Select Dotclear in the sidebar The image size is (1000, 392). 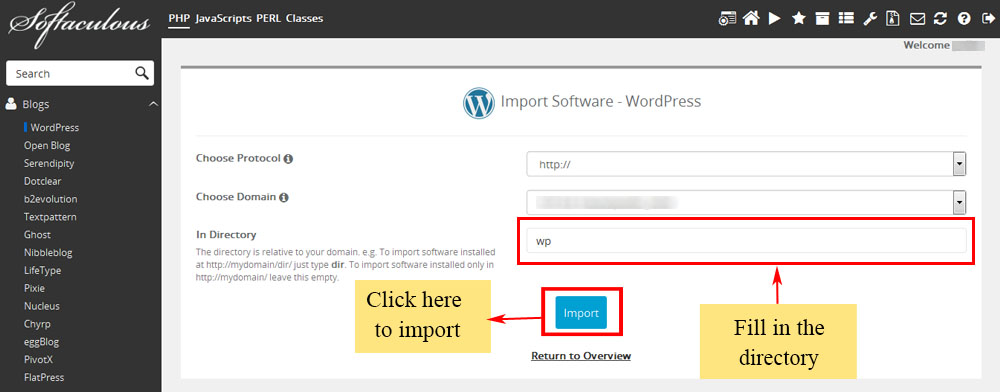43,181
